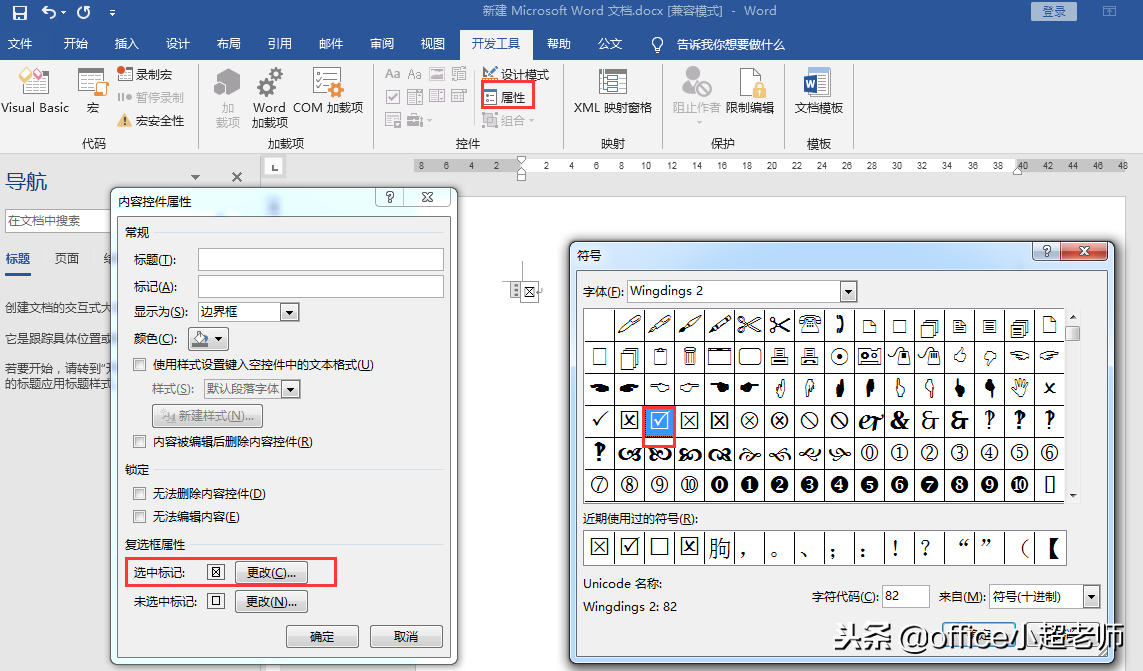Select circled number ① symbol
The image size is (1143, 671).
coord(900,453)
